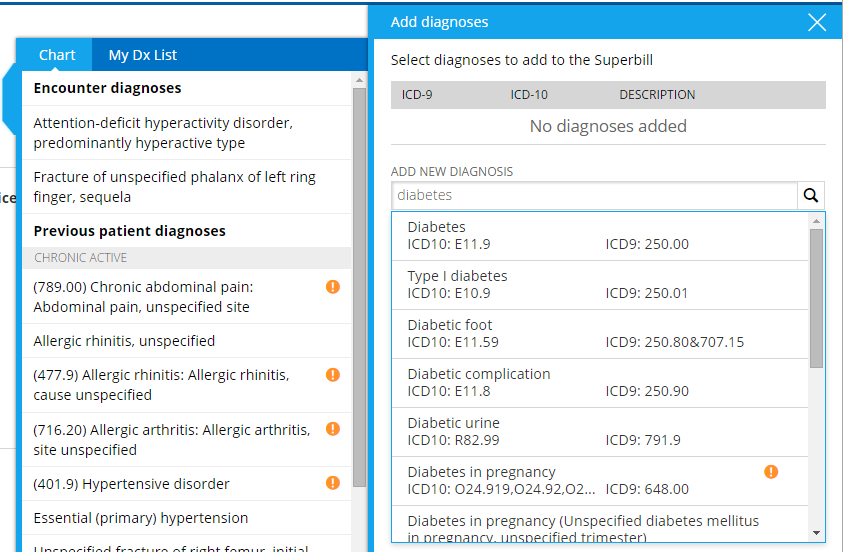This screenshot has height=552, width=844.
Task: Click warning icon beside Allergic arthritis
Action: pyautogui.click(x=333, y=429)
